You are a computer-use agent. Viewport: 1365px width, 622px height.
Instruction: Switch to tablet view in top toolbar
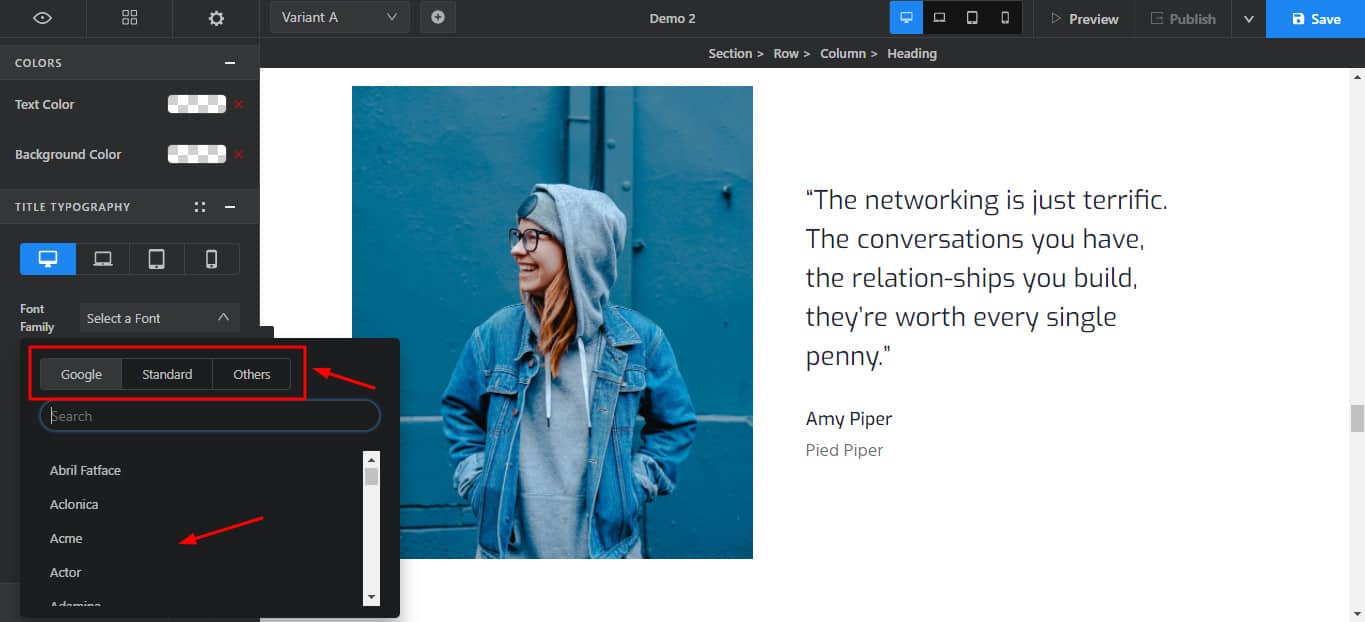pos(972,18)
